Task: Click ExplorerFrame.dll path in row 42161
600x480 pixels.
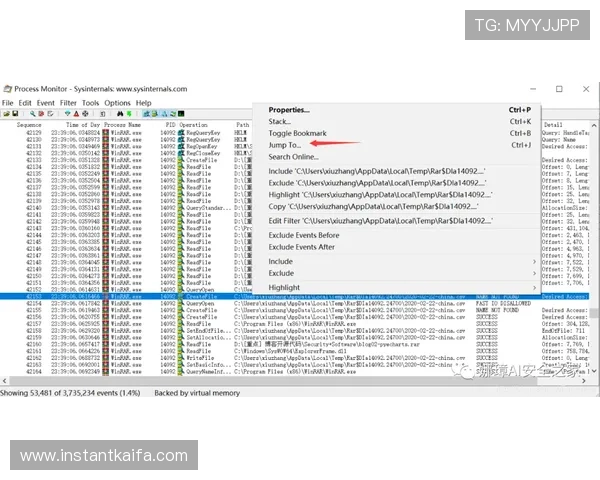Action: (290, 351)
